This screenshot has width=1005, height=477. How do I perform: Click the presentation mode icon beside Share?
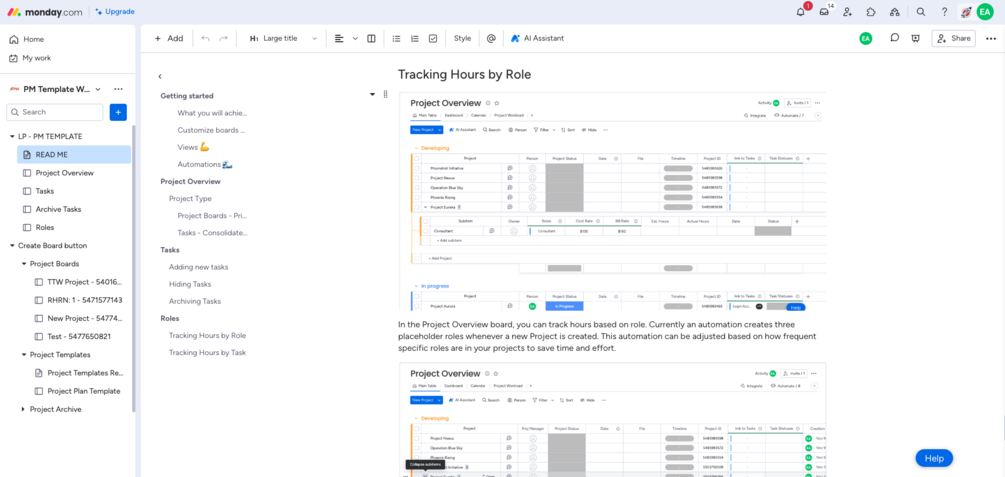(x=916, y=38)
